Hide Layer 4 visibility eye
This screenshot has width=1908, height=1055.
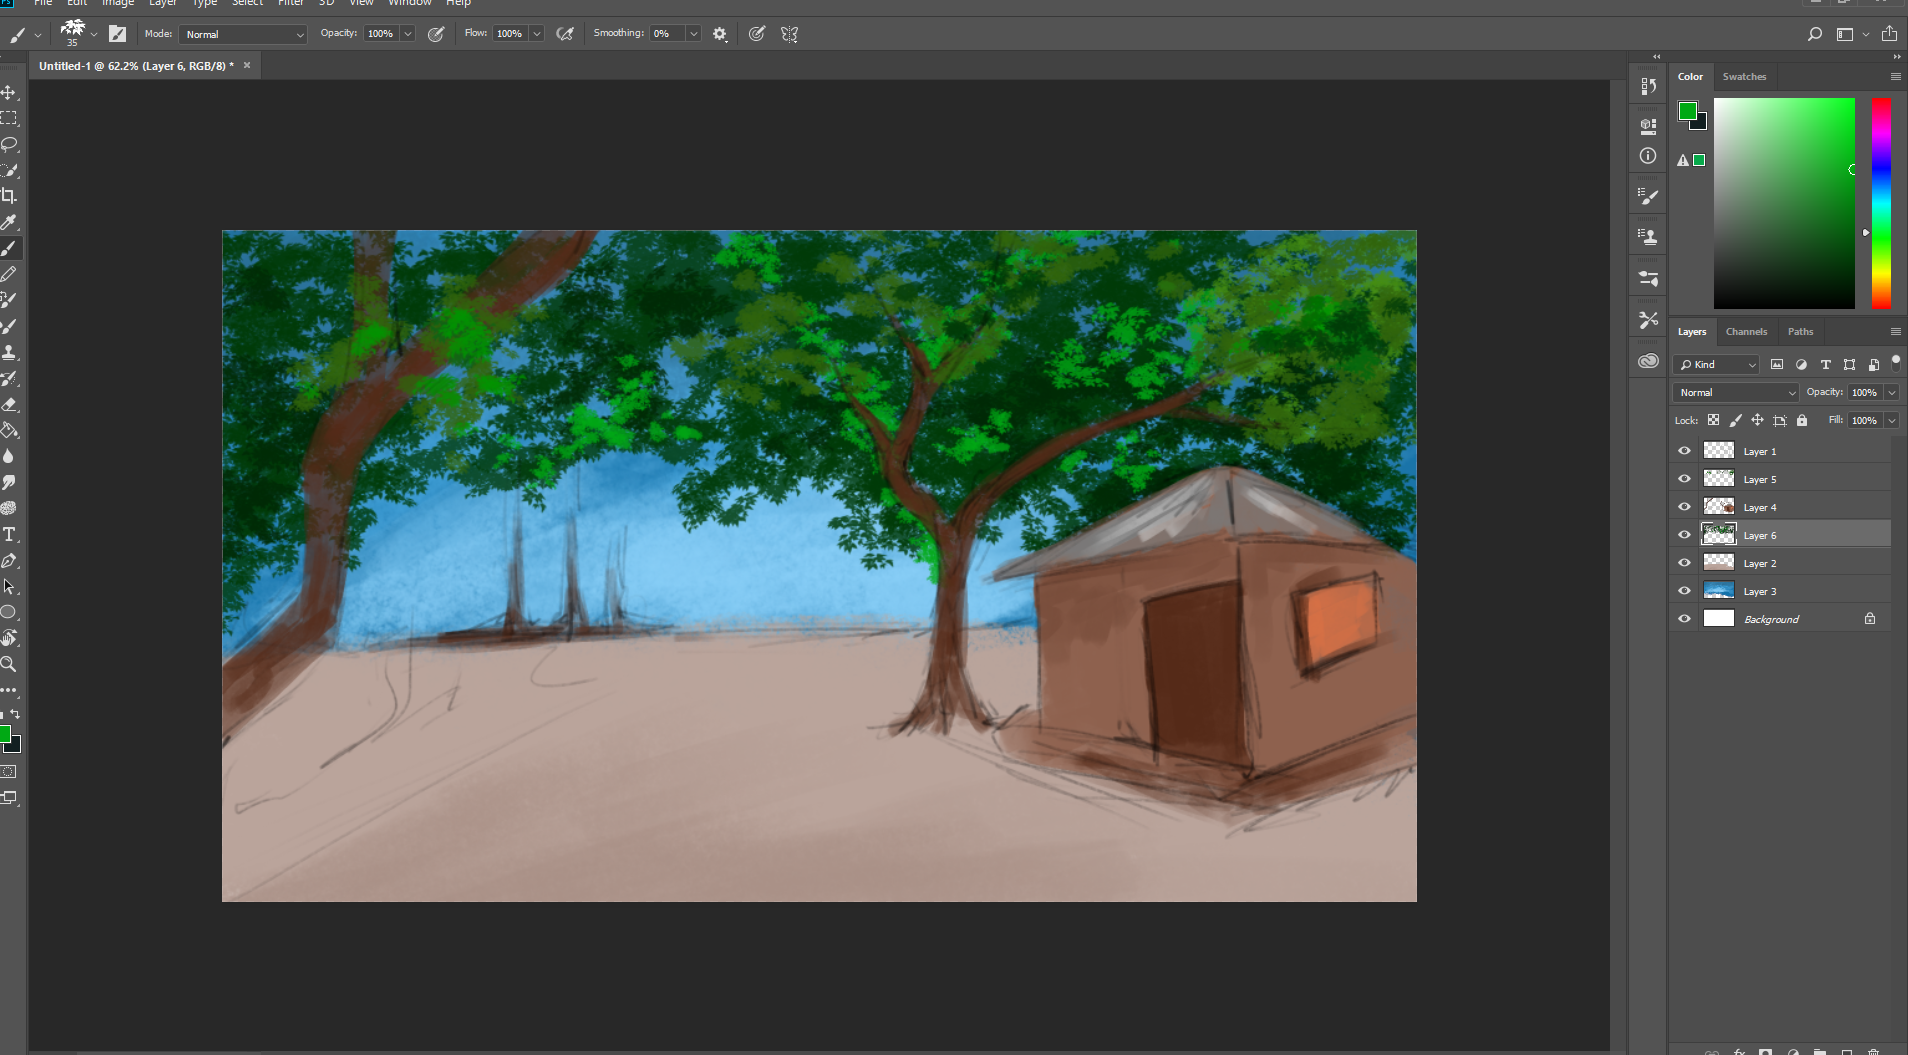[1684, 507]
